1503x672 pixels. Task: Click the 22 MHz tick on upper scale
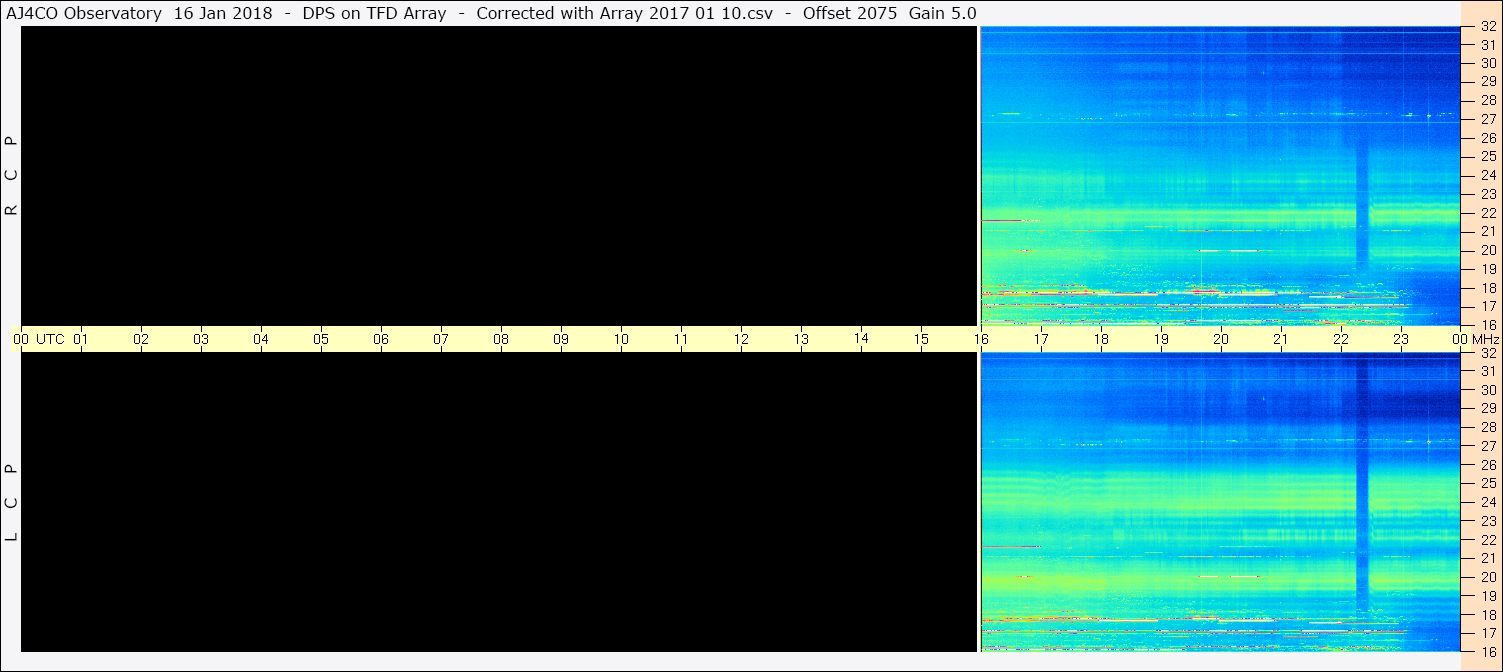[1488, 213]
